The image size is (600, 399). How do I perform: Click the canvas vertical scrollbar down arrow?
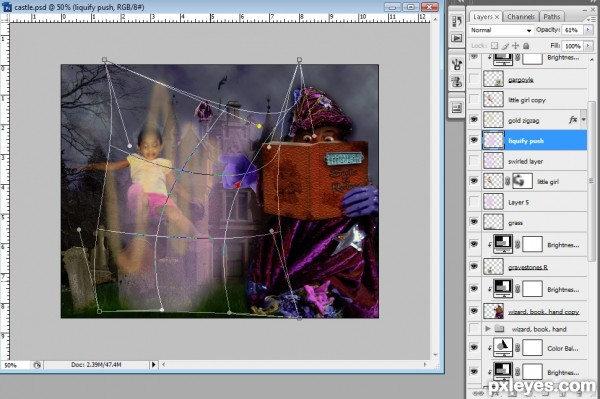pos(435,355)
